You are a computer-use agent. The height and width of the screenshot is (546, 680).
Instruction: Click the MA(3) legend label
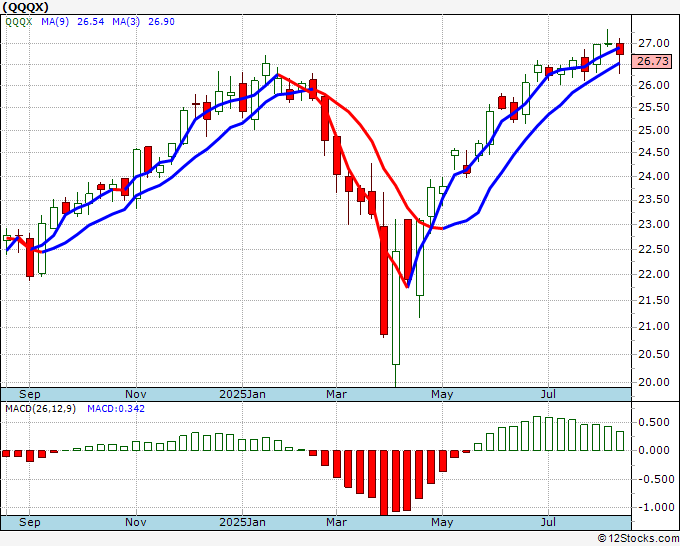coord(126,22)
